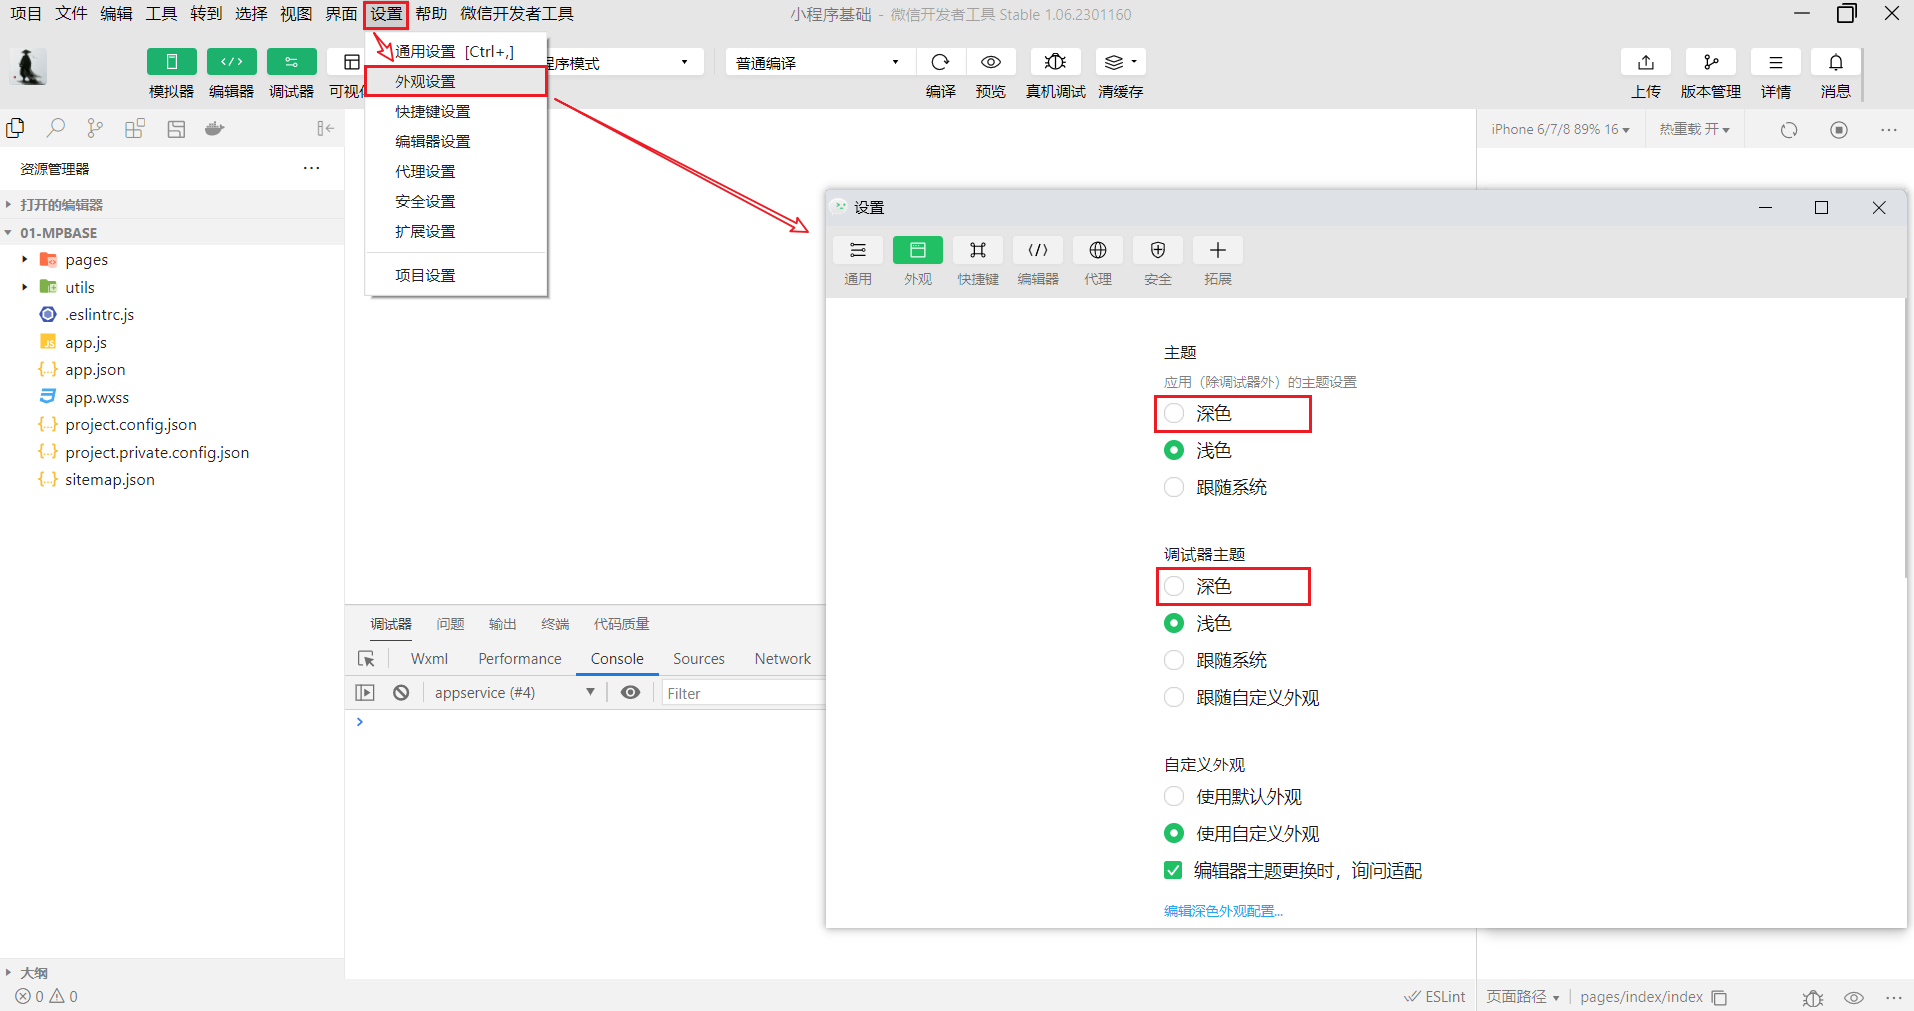Select dark theme radio under 主题
Image resolution: width=1914 pixels, height=1011 pixels.
click(1174, 414)
